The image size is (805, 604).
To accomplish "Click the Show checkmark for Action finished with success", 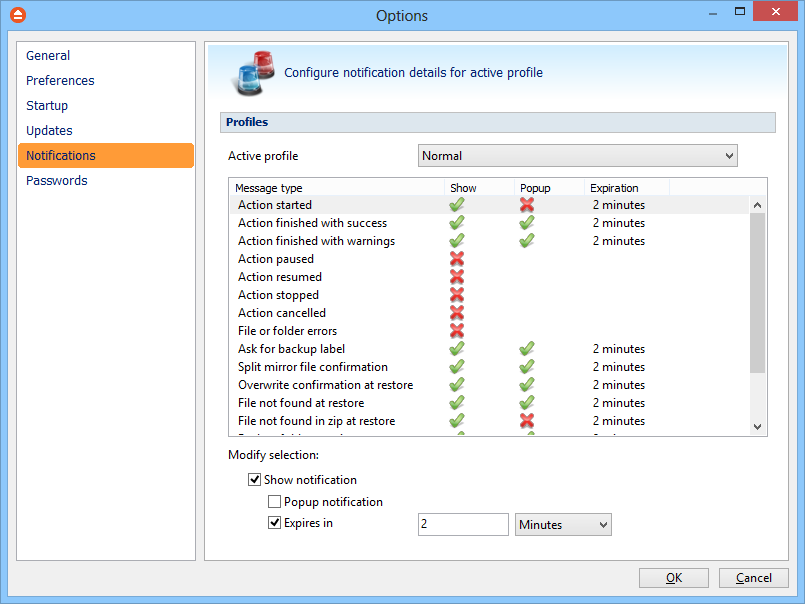I will coord(457,223).
